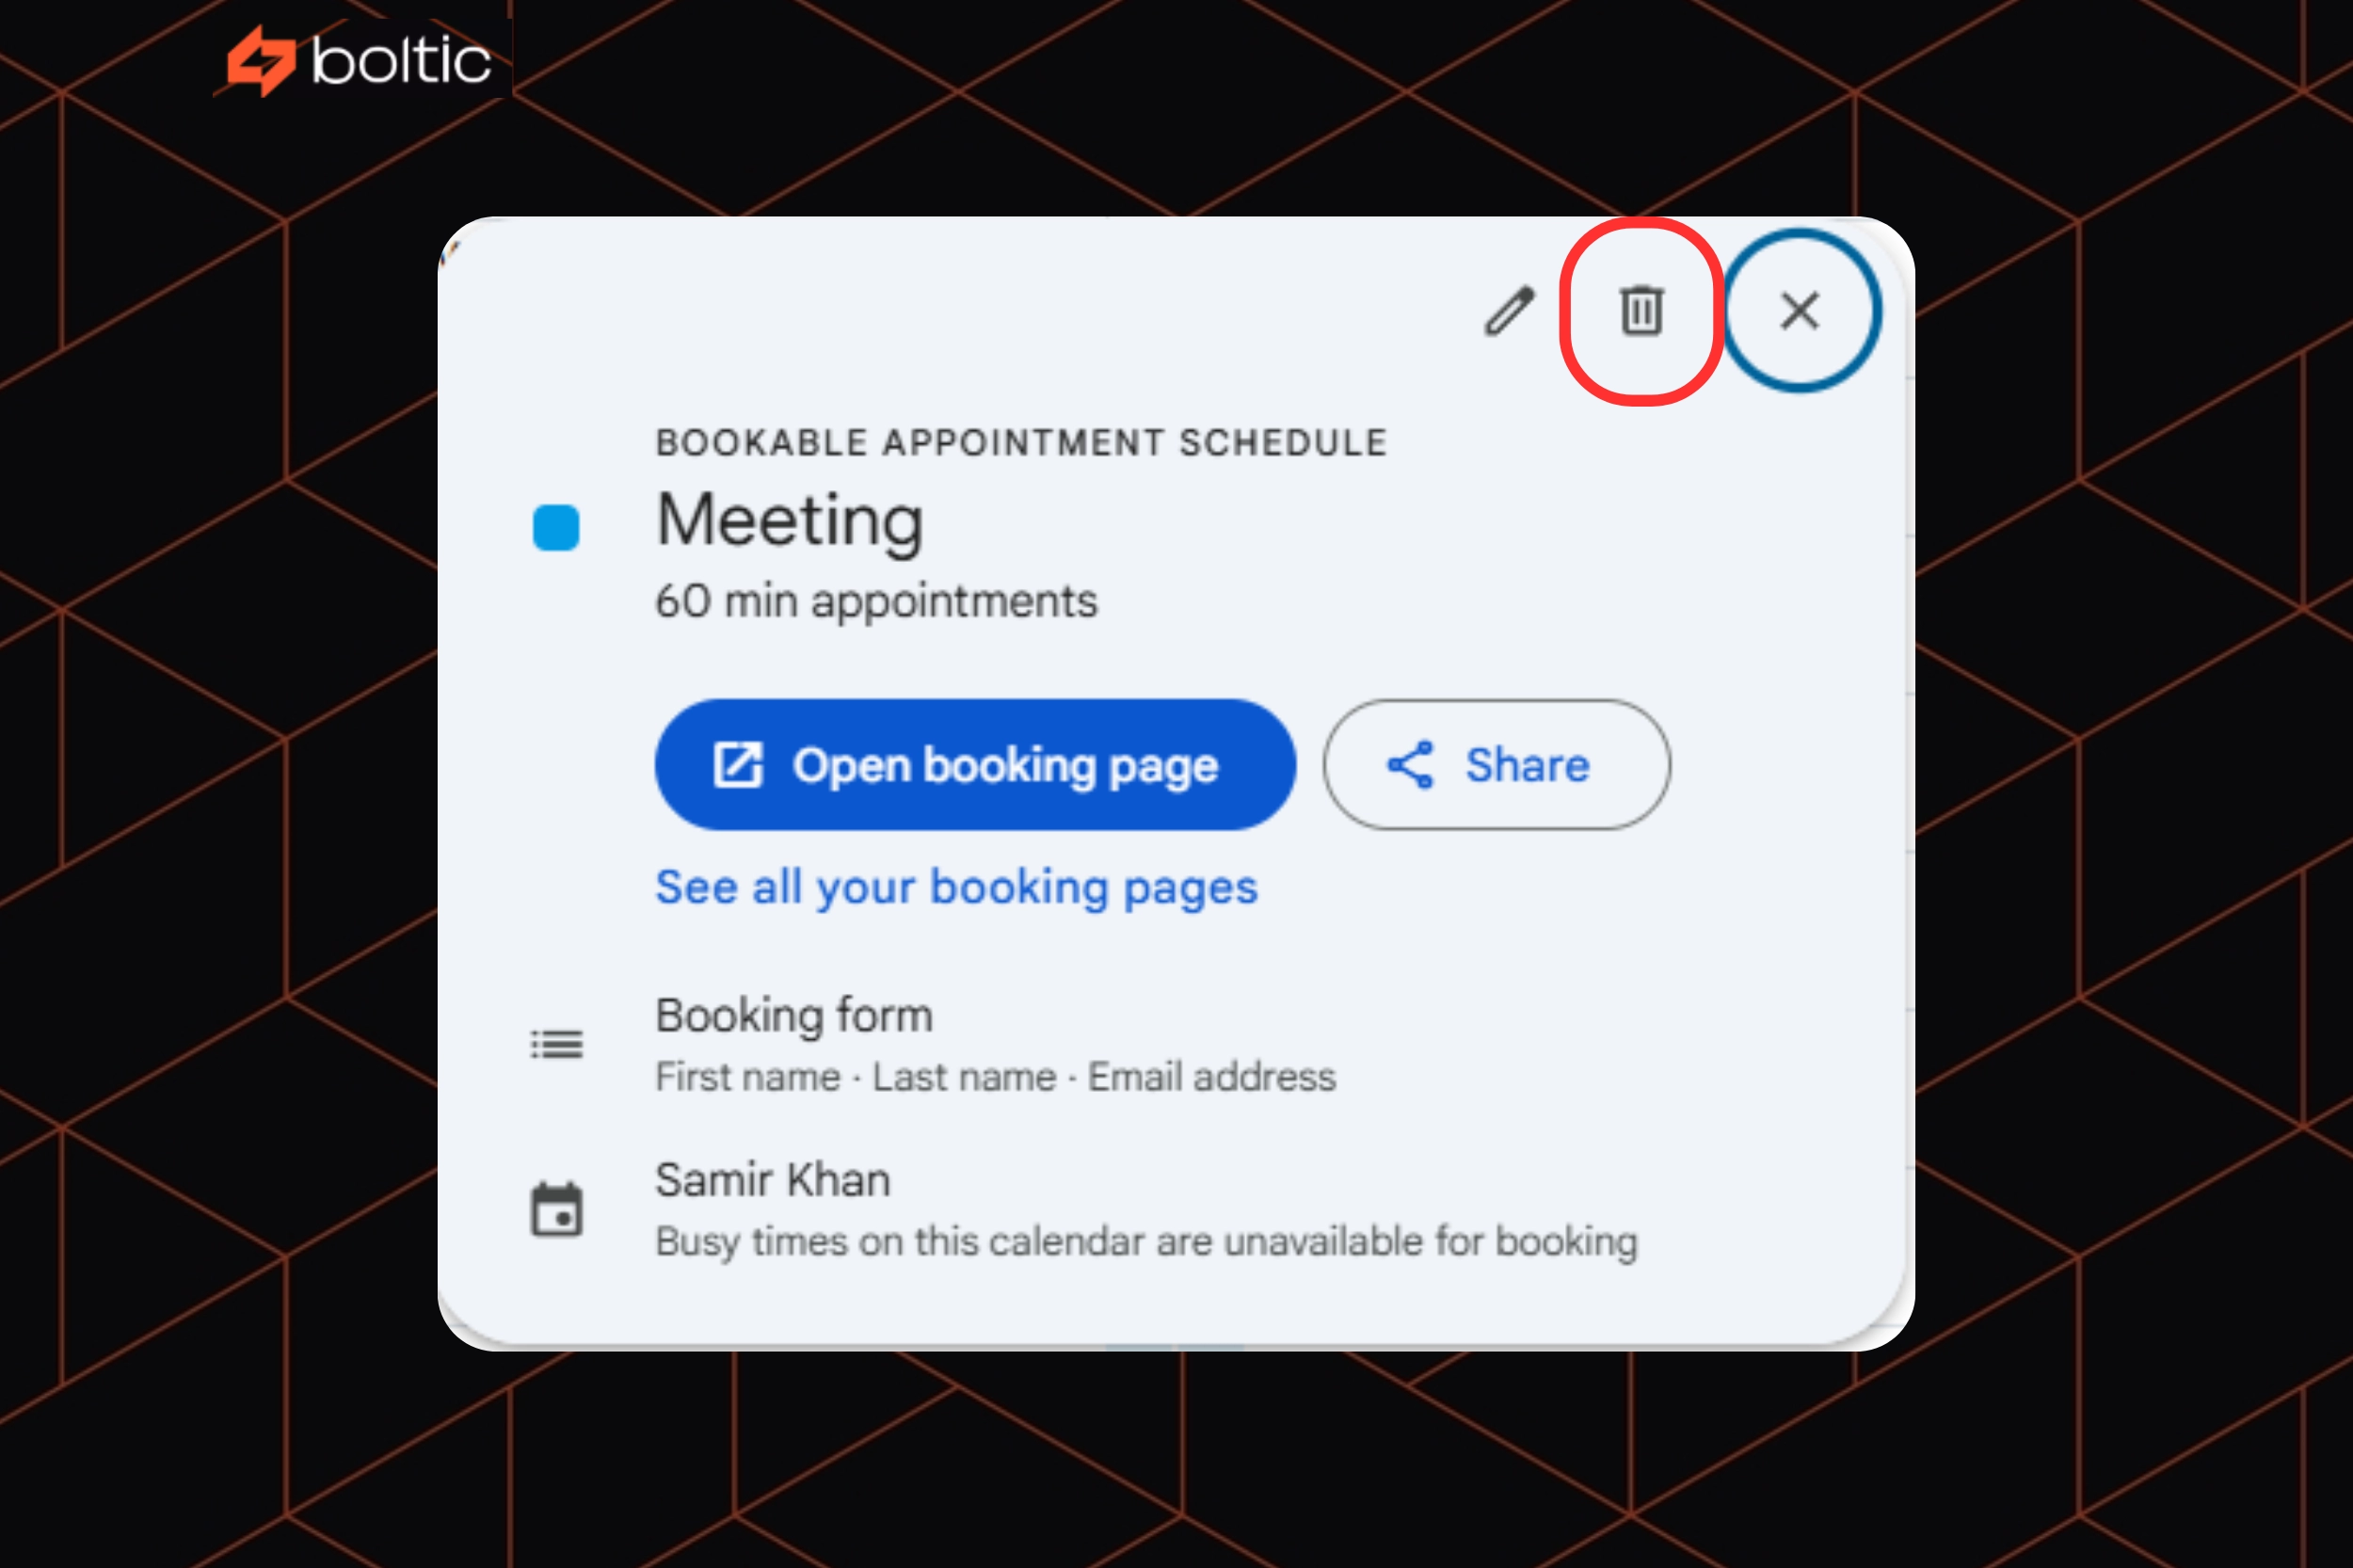Viewport: 2353px width, 1568px height.
Task: Select the Meeting schedule title
Action: [x=789, y=521]
